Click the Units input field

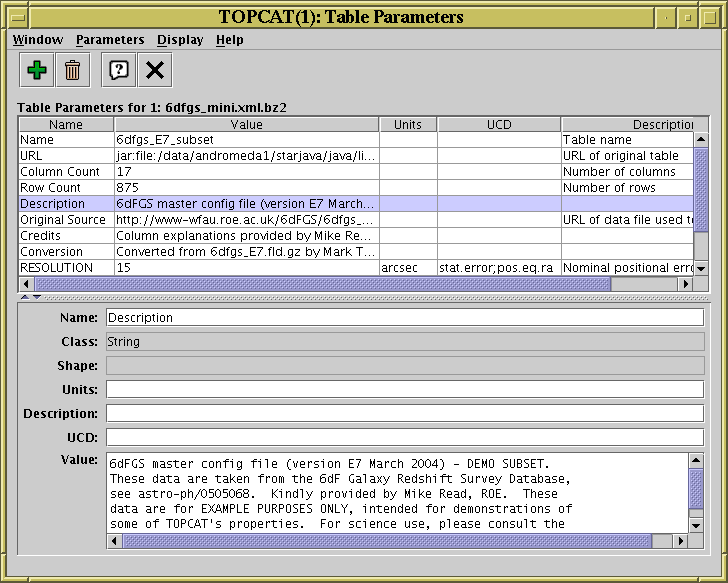405,390
